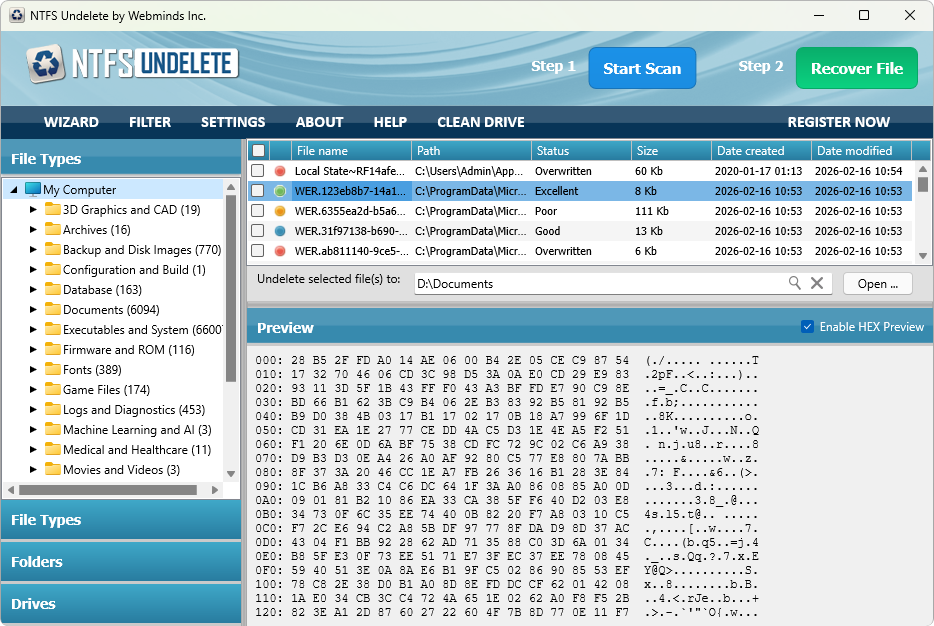The height and width of the screenshot is (626, 934).
Task: Collapse the My Computer tree node
Action: tap(14, 189)
